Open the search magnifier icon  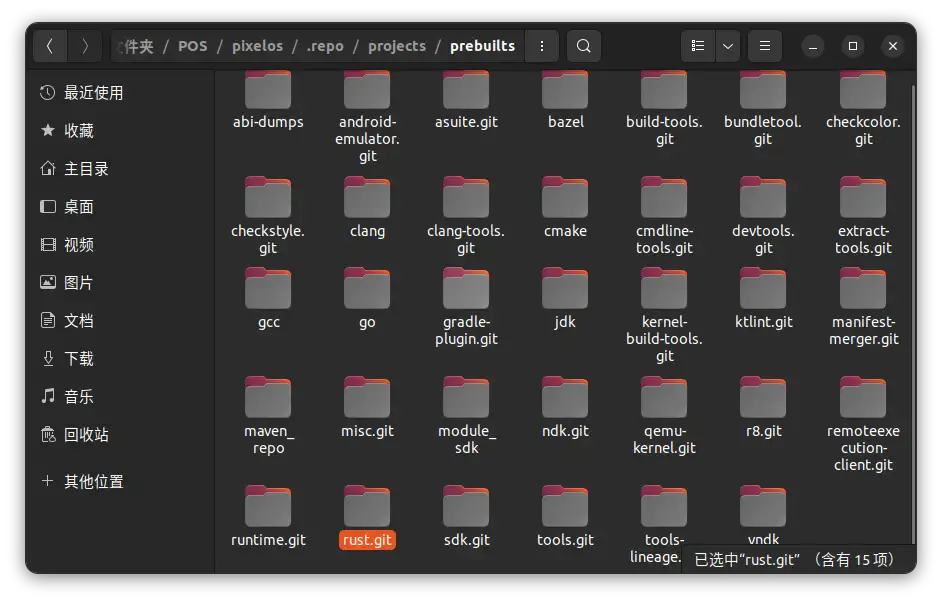(x=584, y=46)
